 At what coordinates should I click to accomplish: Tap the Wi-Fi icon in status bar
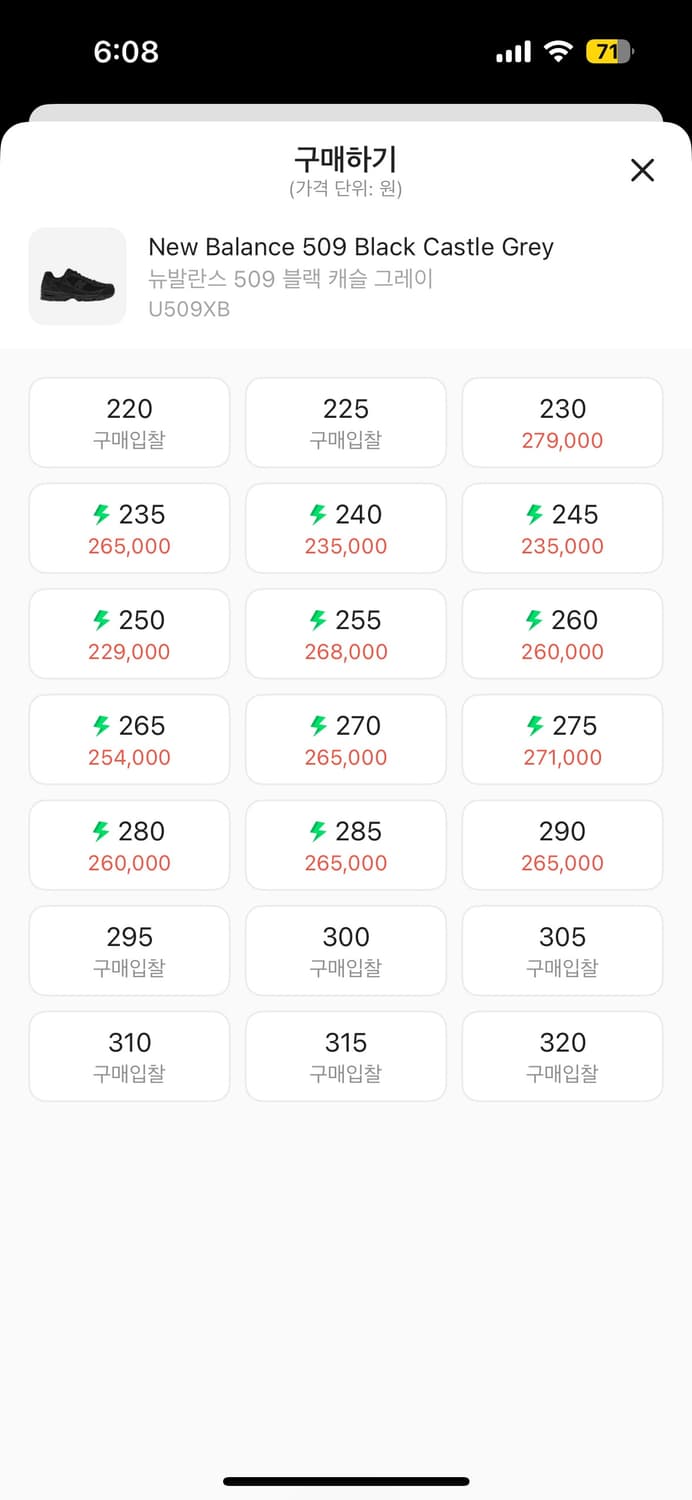coord(557,52)
